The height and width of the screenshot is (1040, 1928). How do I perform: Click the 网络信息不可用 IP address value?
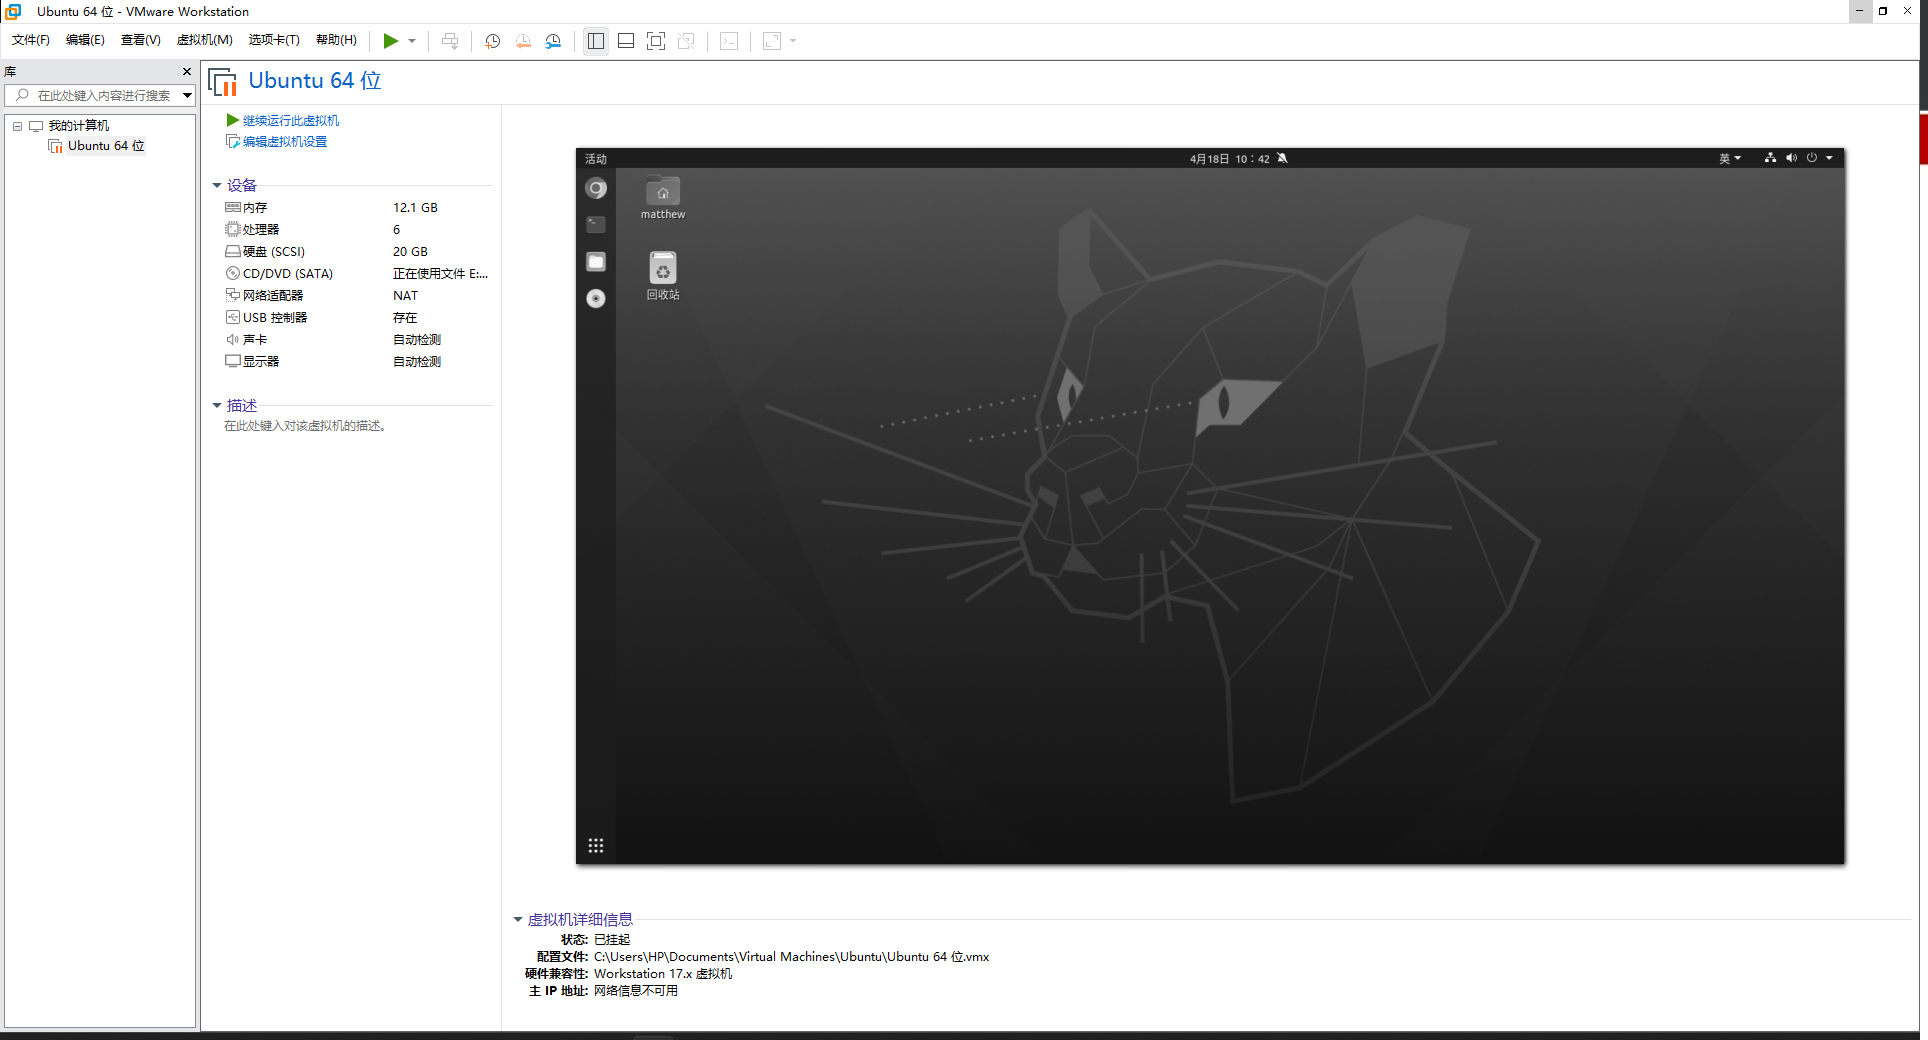coord(636,991)
